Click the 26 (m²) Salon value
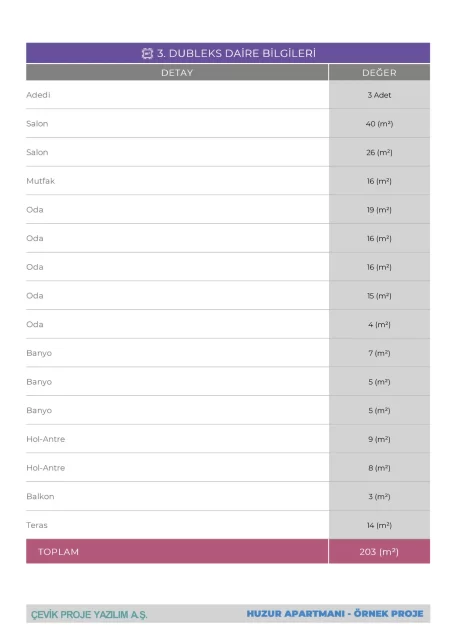Image resolution: width=450 pixels, height=636 pixels. click(x=379, y=153)
